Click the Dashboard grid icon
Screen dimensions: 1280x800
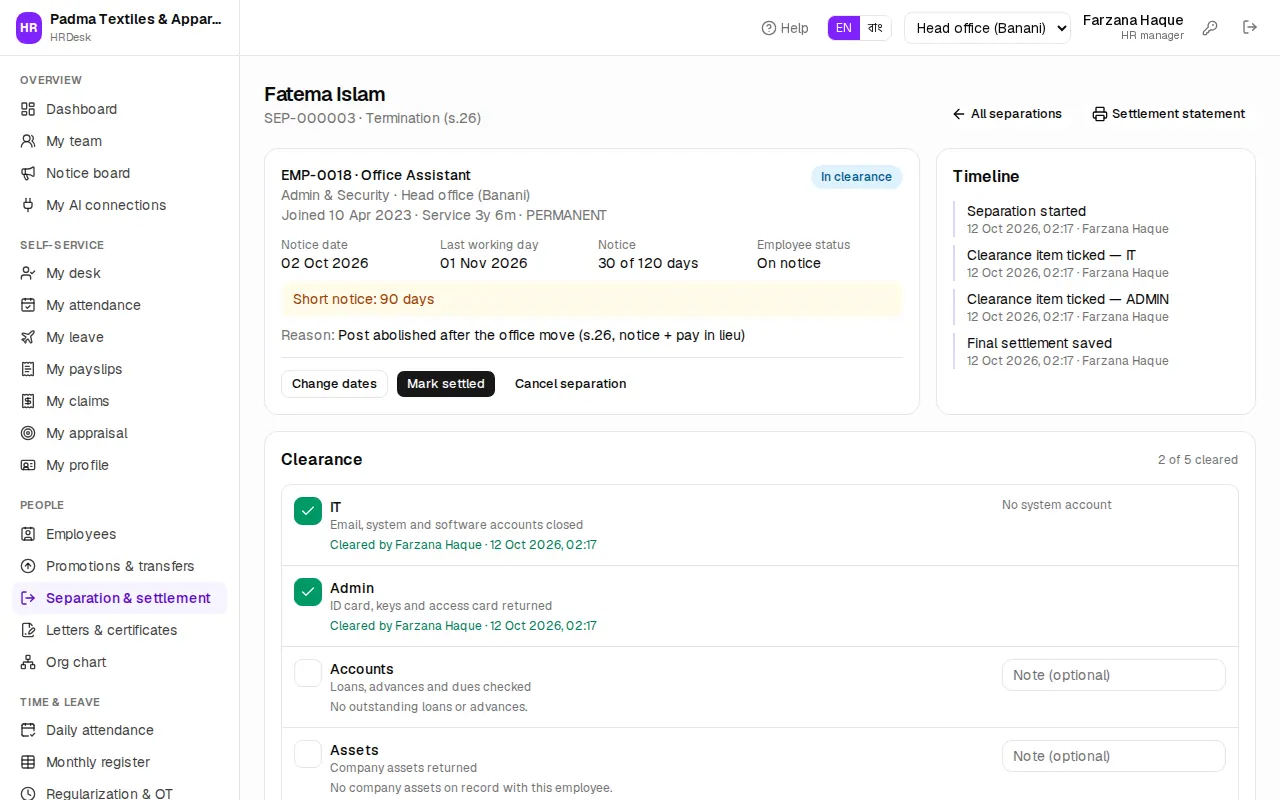[28, 109]
